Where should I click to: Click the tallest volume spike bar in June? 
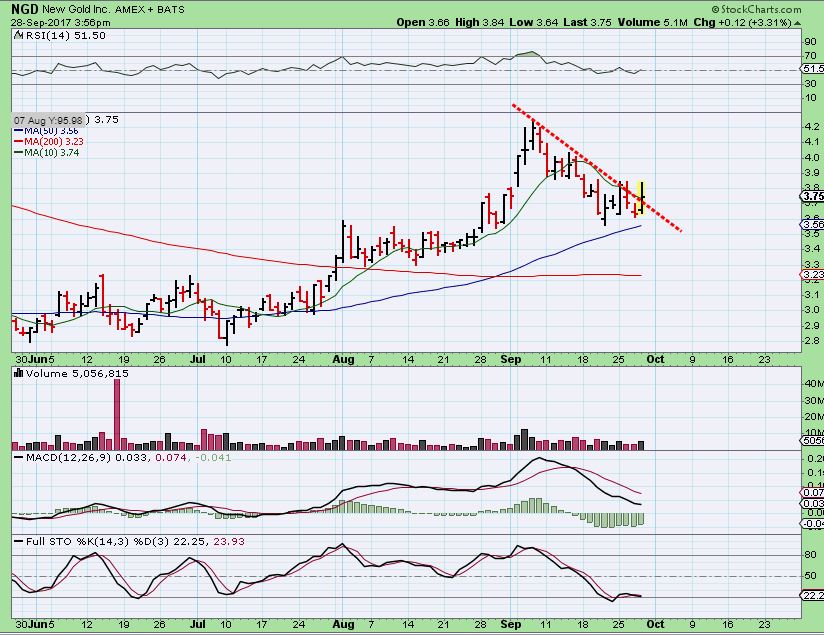(x=117, y=414)
